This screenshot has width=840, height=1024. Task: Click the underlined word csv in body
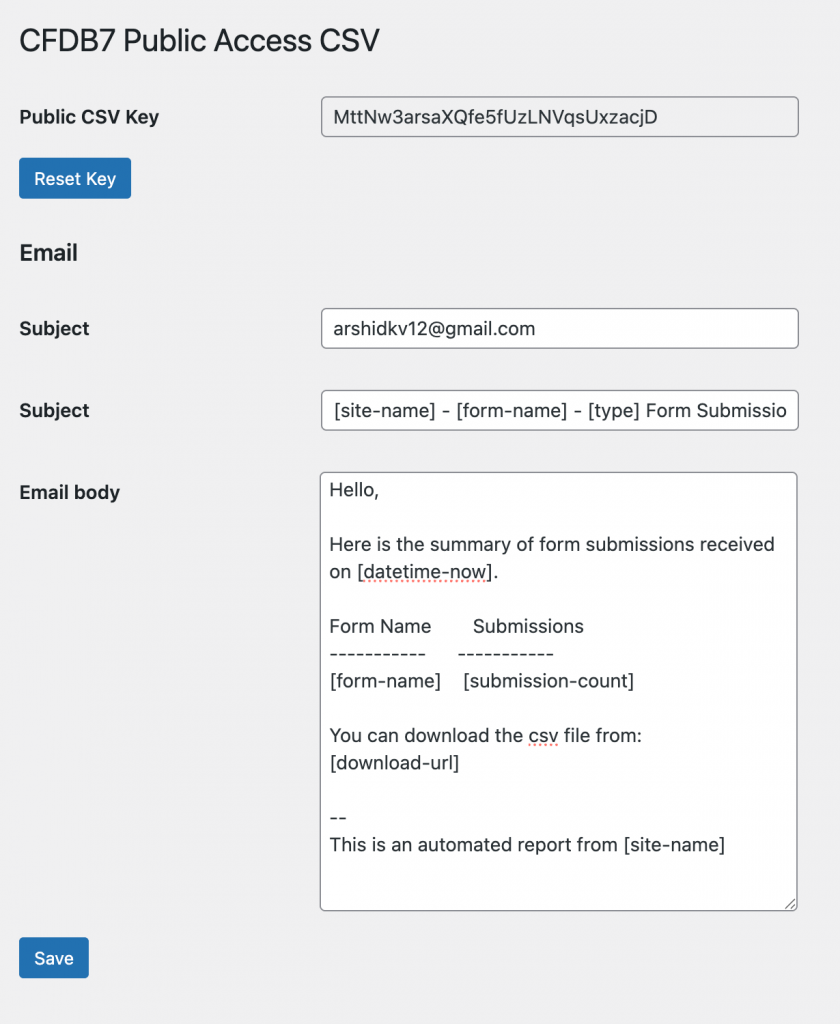[x=540, y=737]
